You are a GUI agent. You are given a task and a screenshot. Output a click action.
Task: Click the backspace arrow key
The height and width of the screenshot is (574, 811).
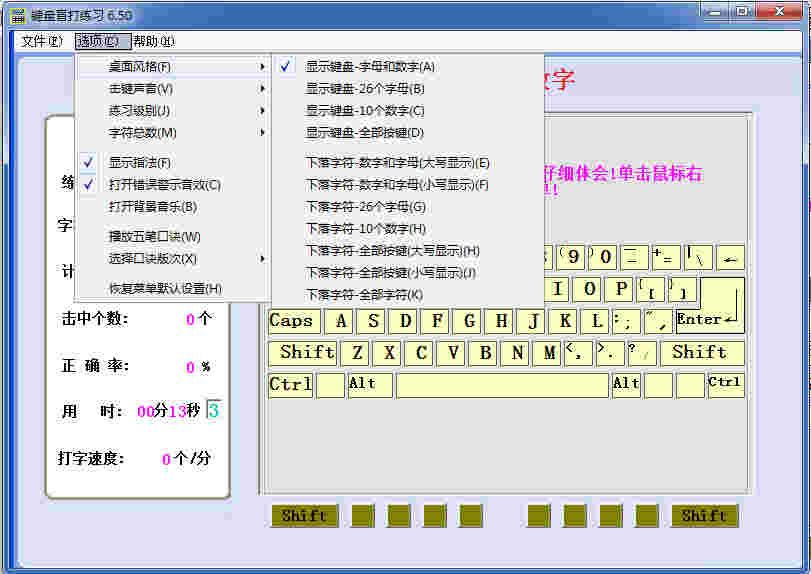point(731,257)
